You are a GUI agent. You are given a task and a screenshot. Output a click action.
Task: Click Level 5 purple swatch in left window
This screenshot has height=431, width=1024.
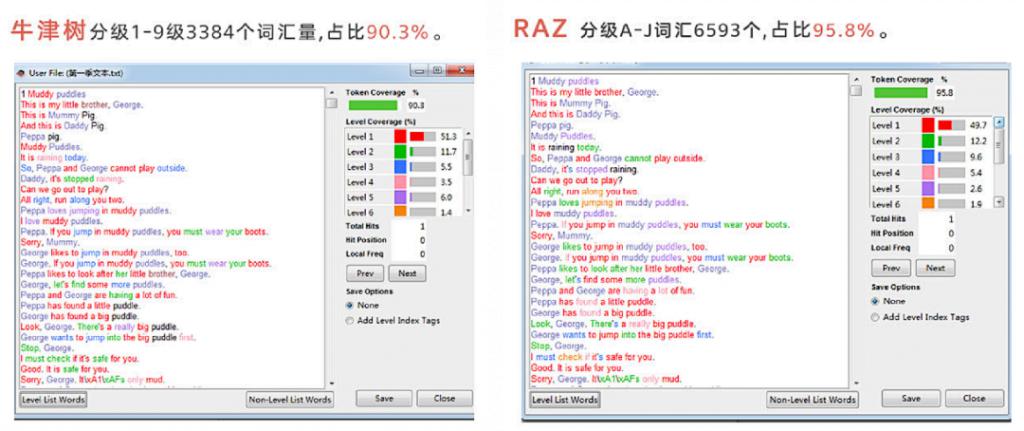400,197
